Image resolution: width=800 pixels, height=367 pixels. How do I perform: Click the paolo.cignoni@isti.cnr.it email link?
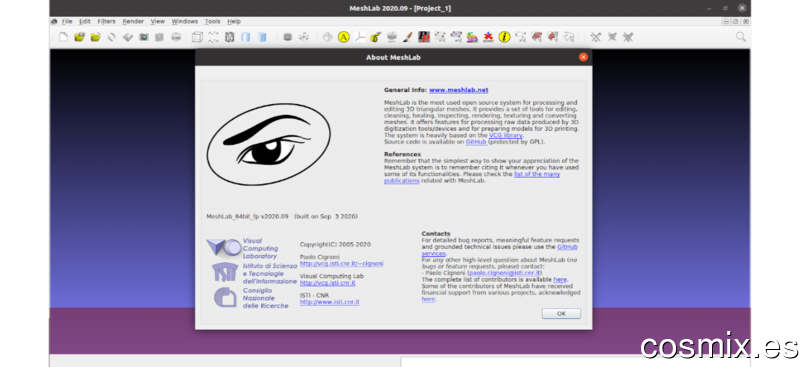click(x=504, y=273)
